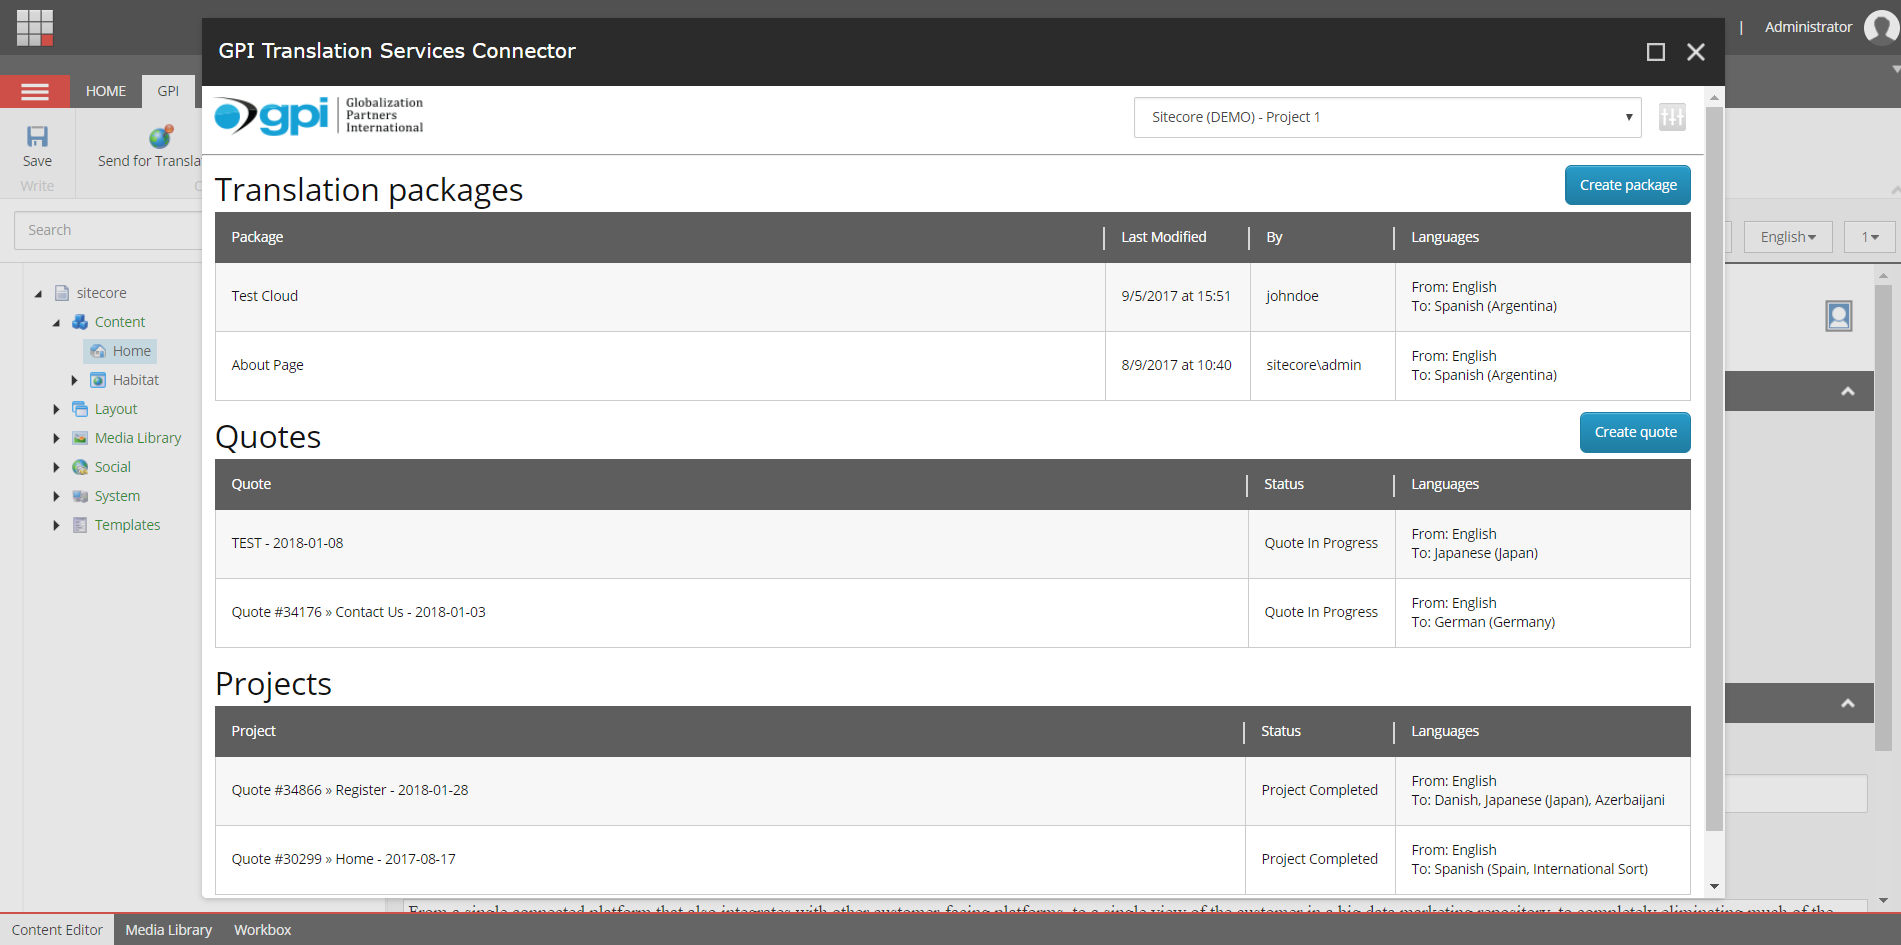Click the Save floppy disk icon

(x=37, y=137)
